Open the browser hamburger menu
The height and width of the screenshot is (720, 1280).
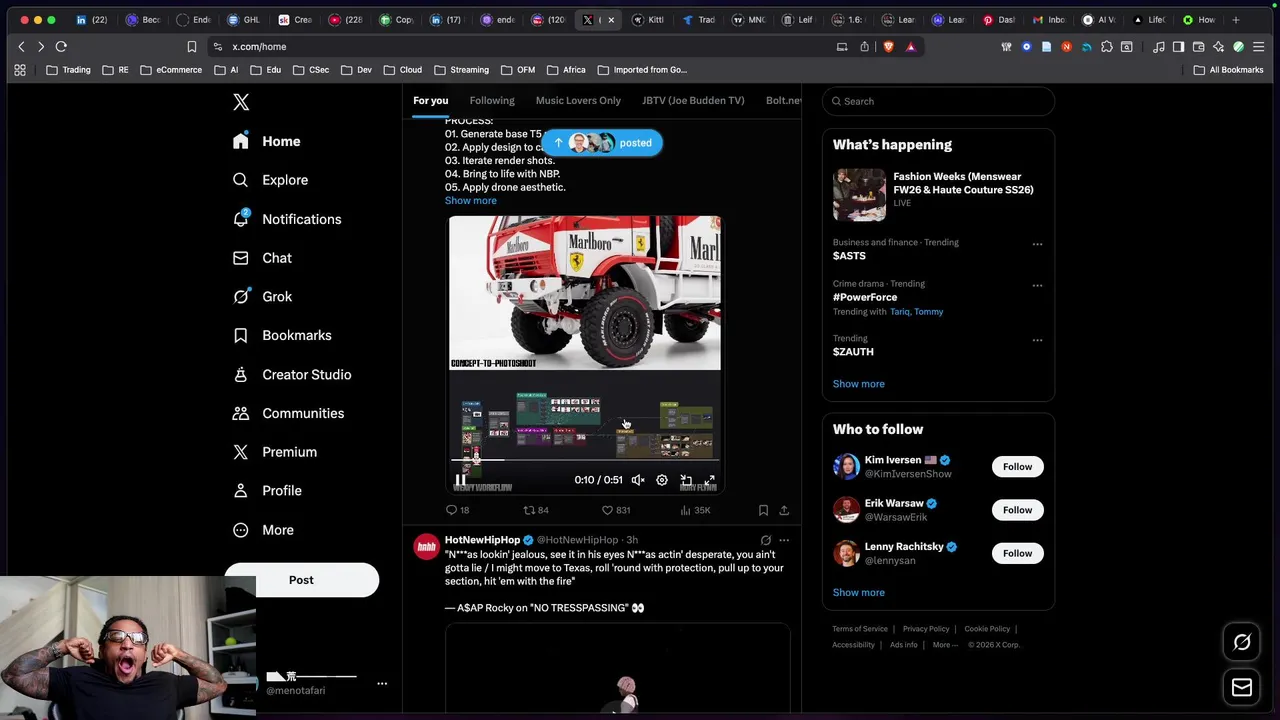[x=1258, y=47]
